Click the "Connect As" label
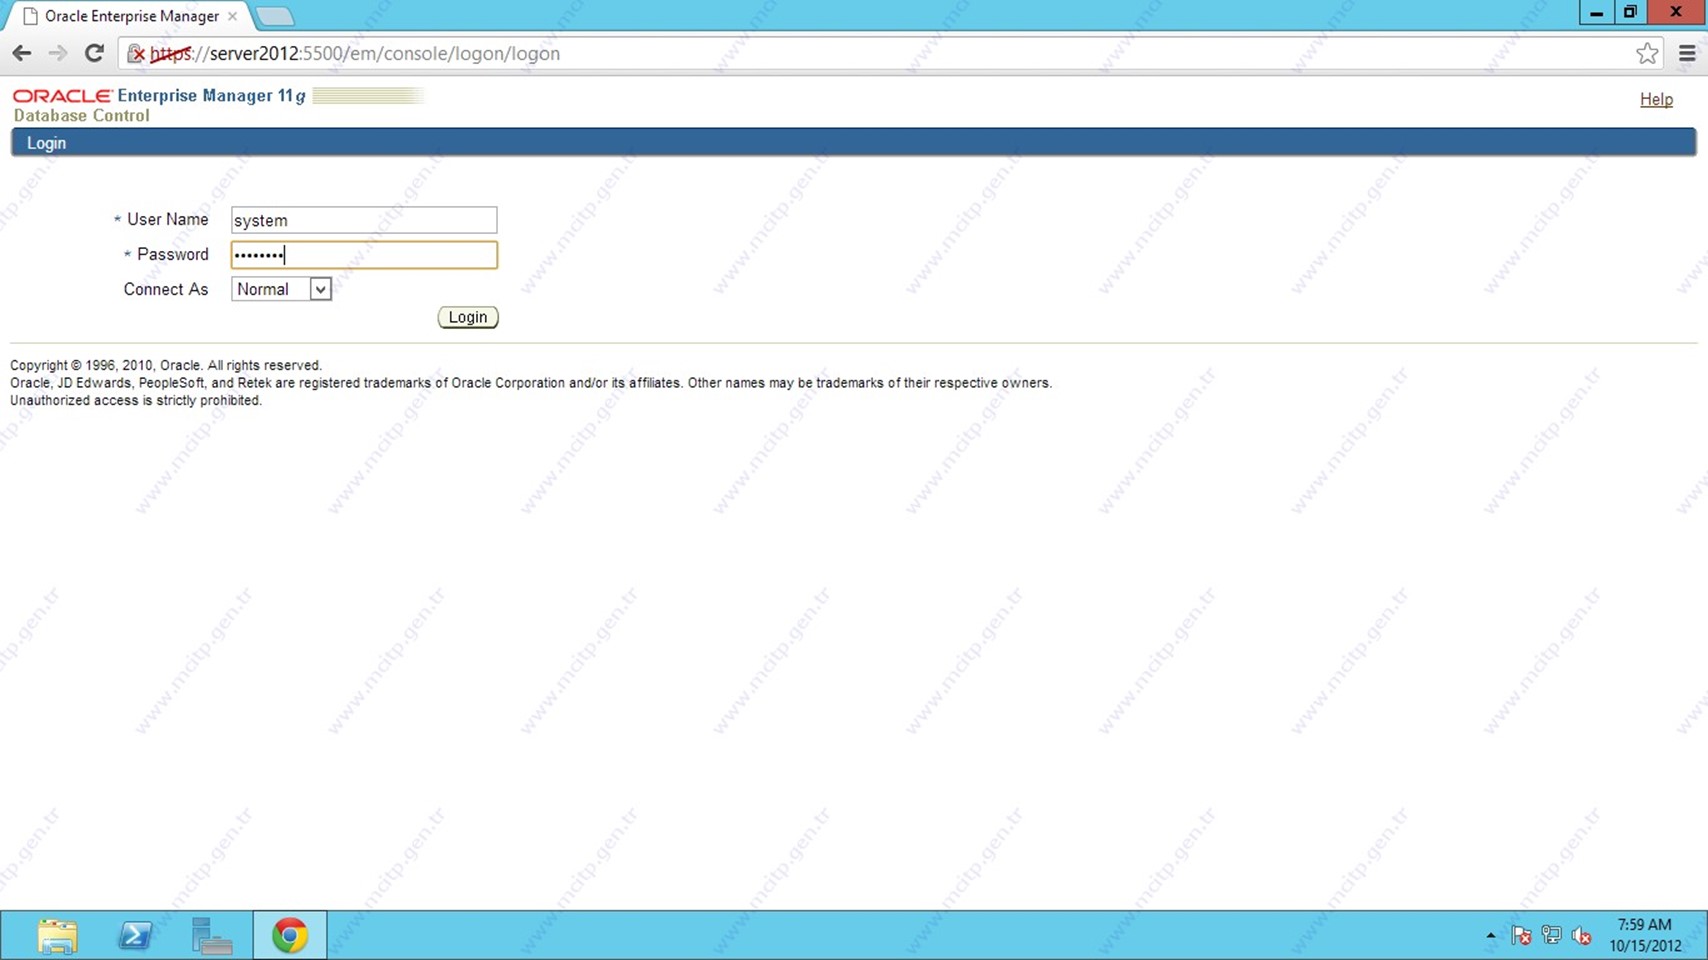 [x=166, y=289]
